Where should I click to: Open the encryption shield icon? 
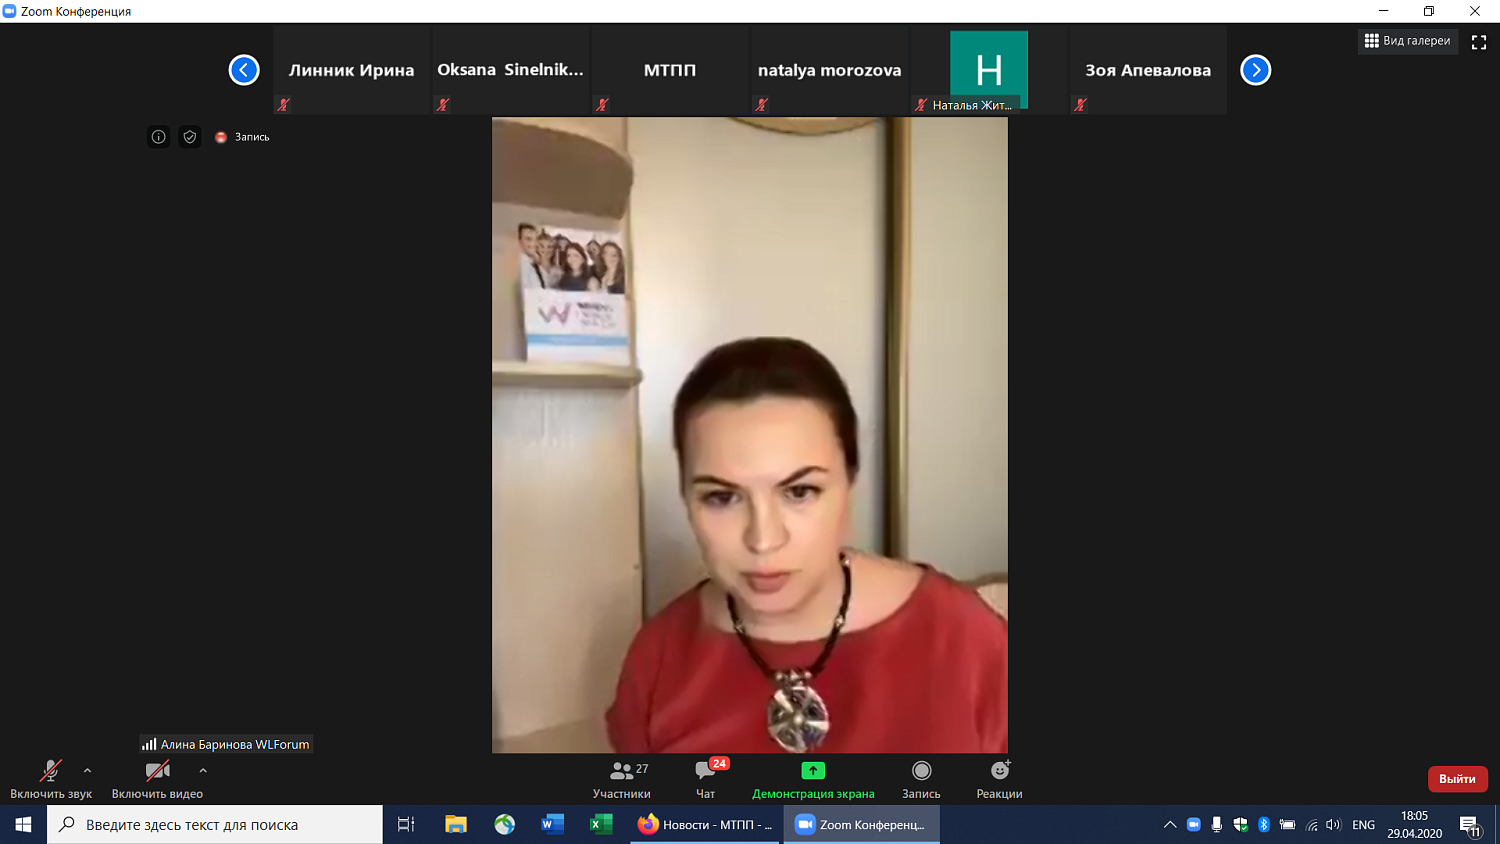190,137
